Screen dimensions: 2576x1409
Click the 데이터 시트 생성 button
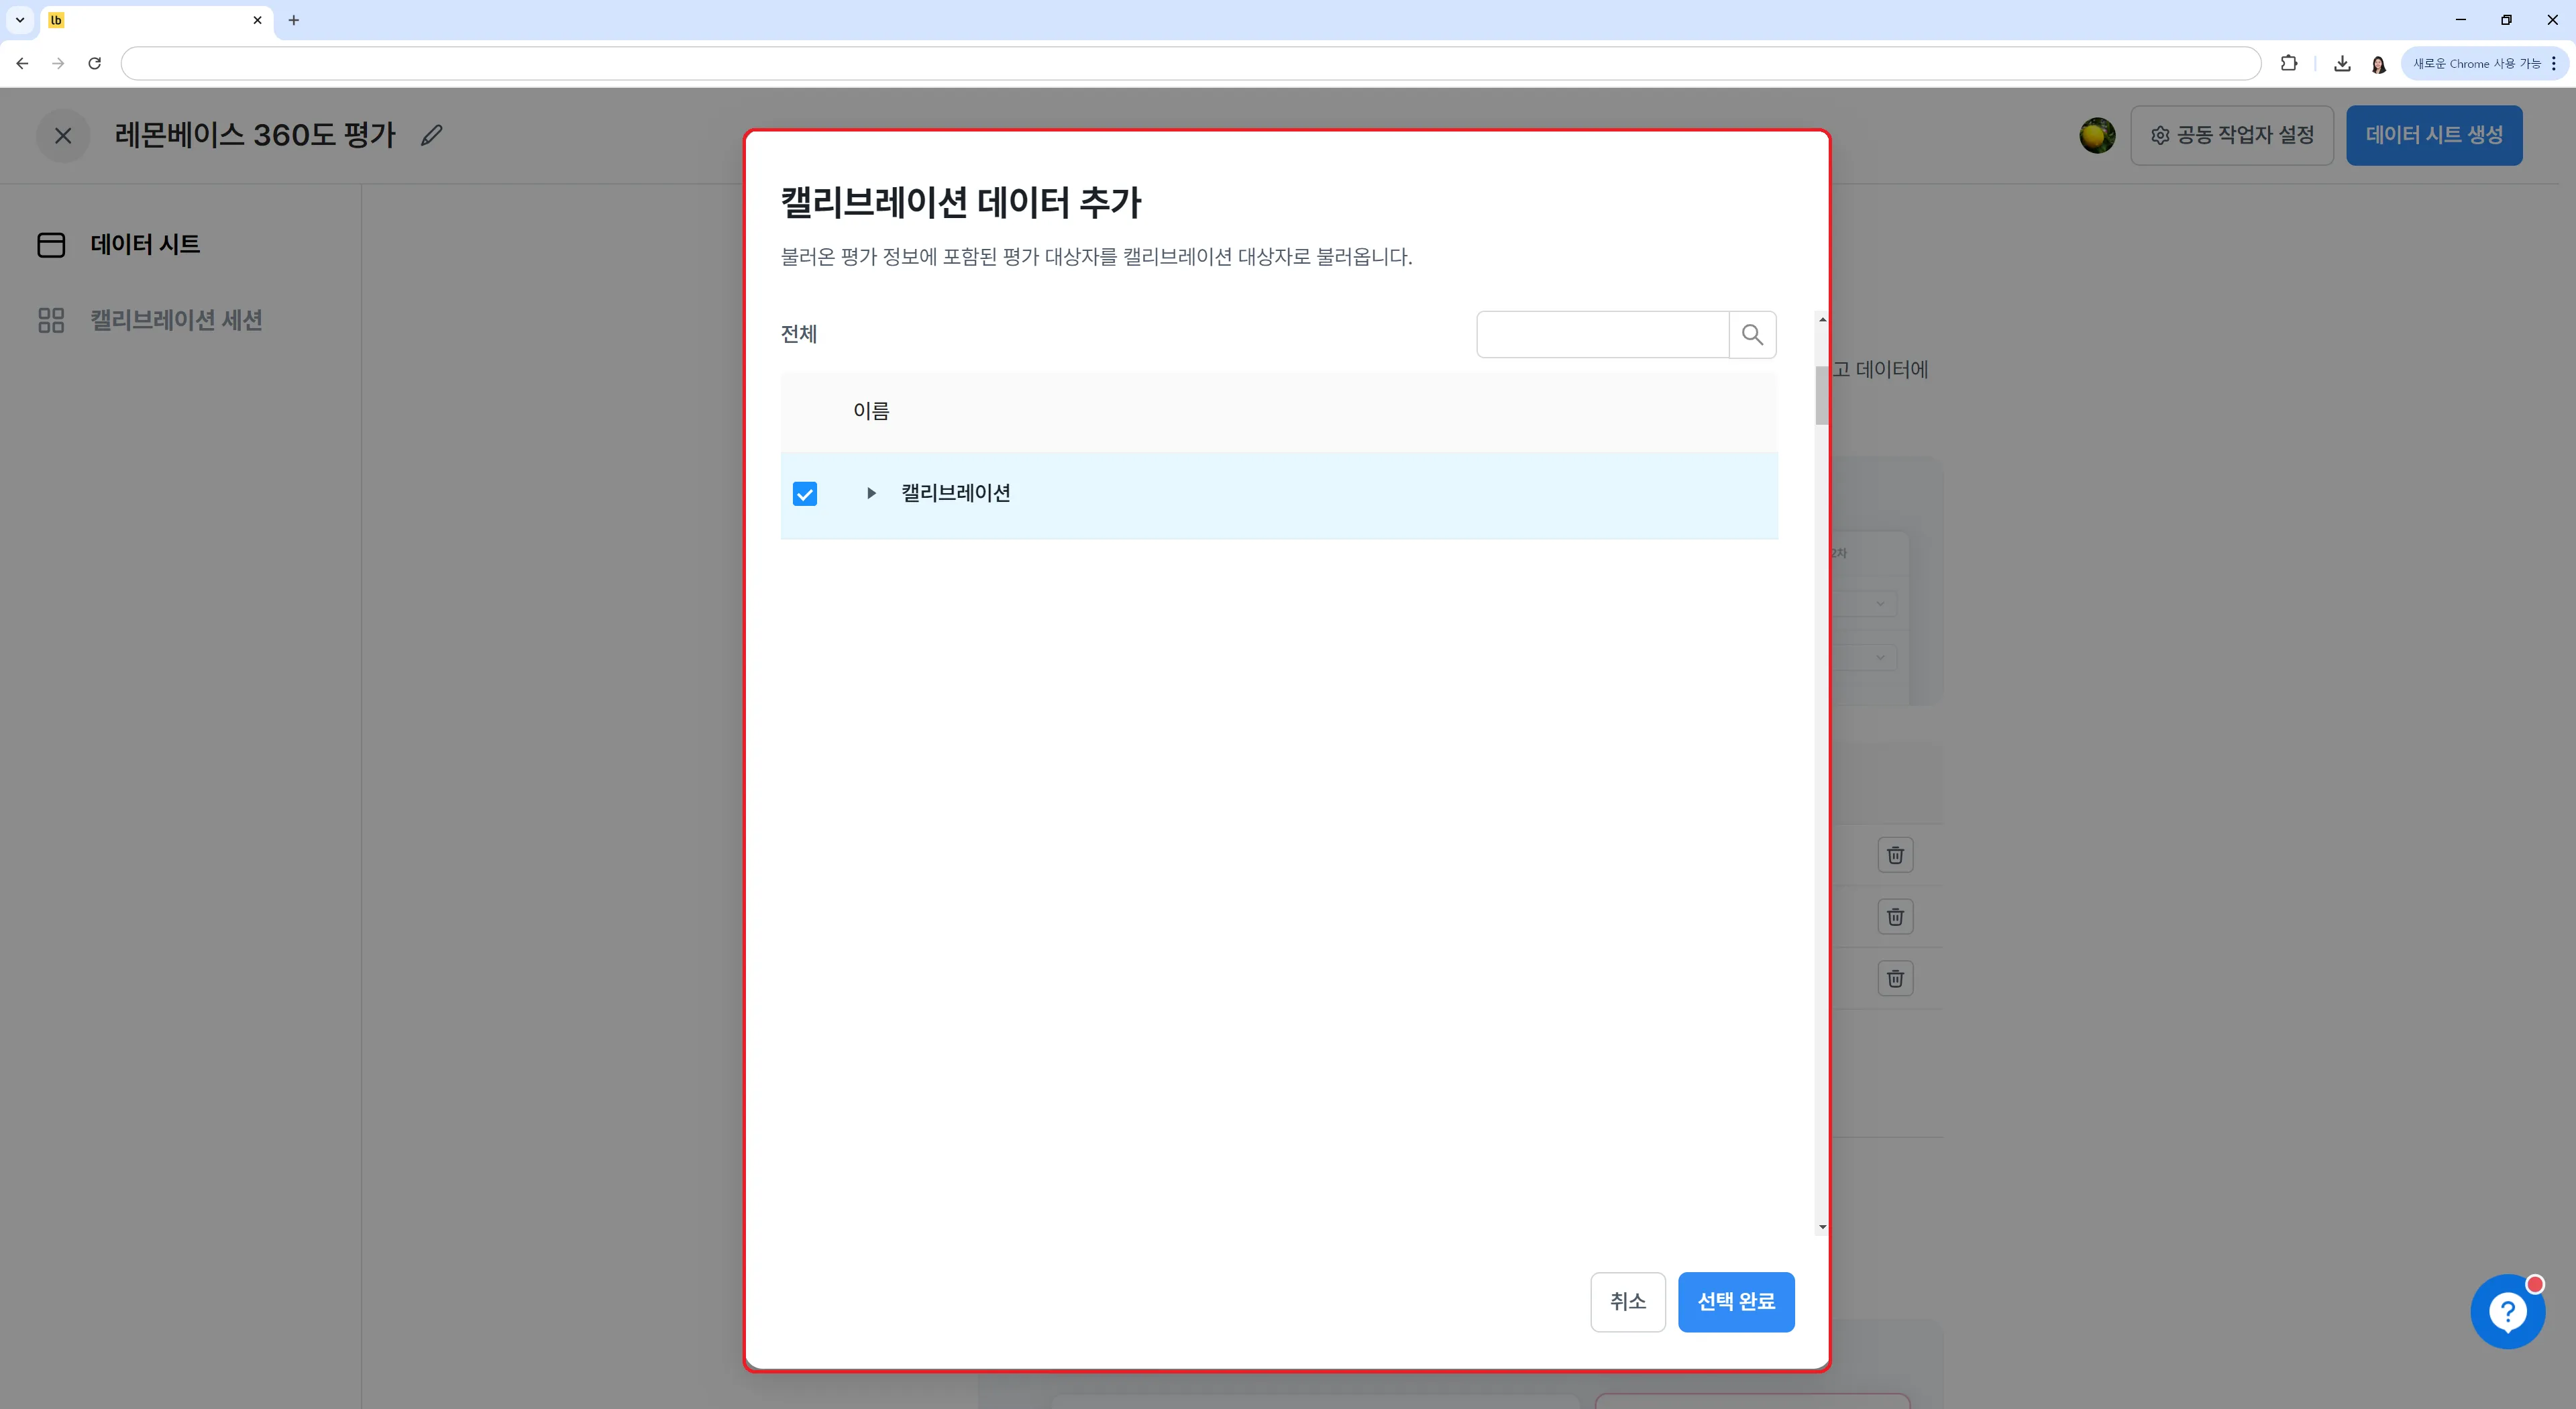[2434, 135]
